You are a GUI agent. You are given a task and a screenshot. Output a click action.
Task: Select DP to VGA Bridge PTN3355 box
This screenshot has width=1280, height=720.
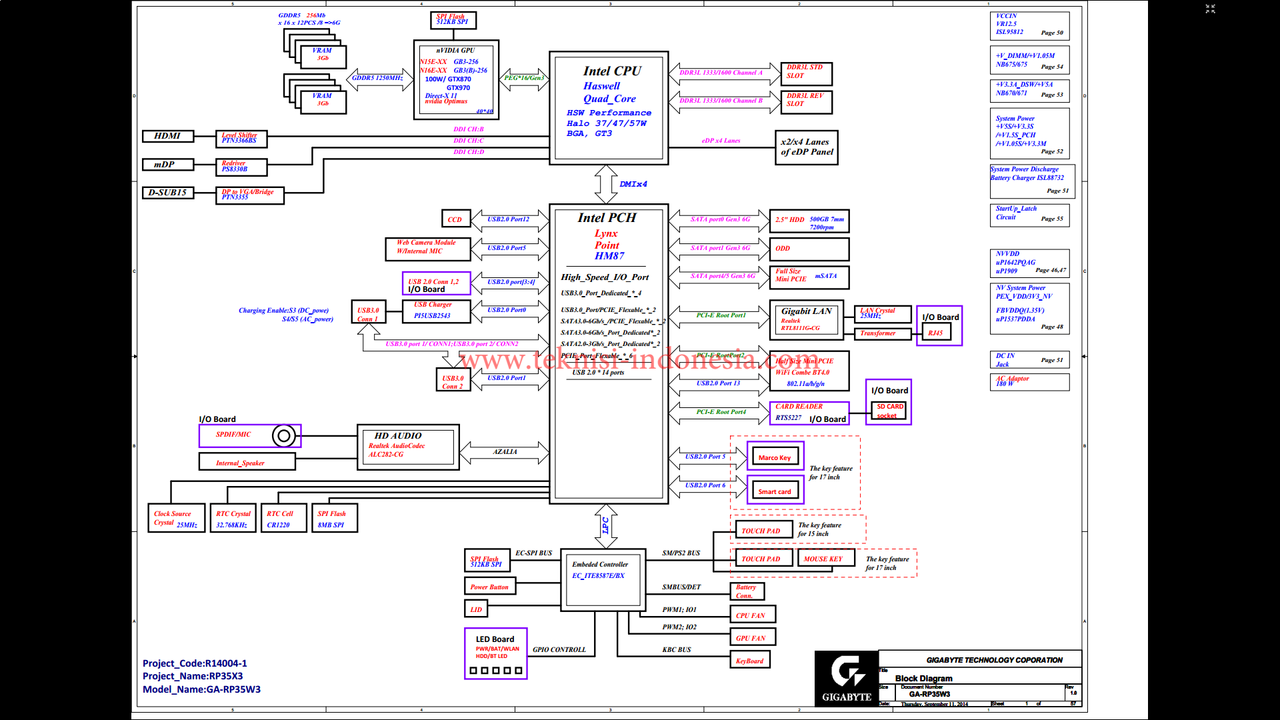[251, 194]
